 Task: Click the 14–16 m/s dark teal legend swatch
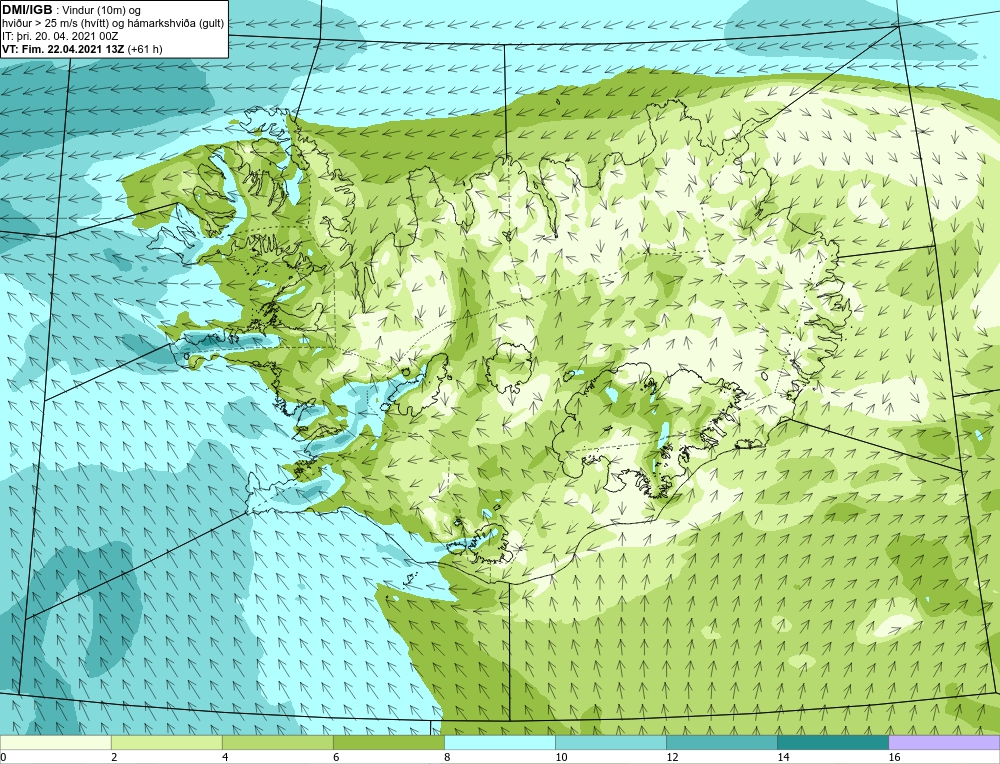[x=832, y=742]
